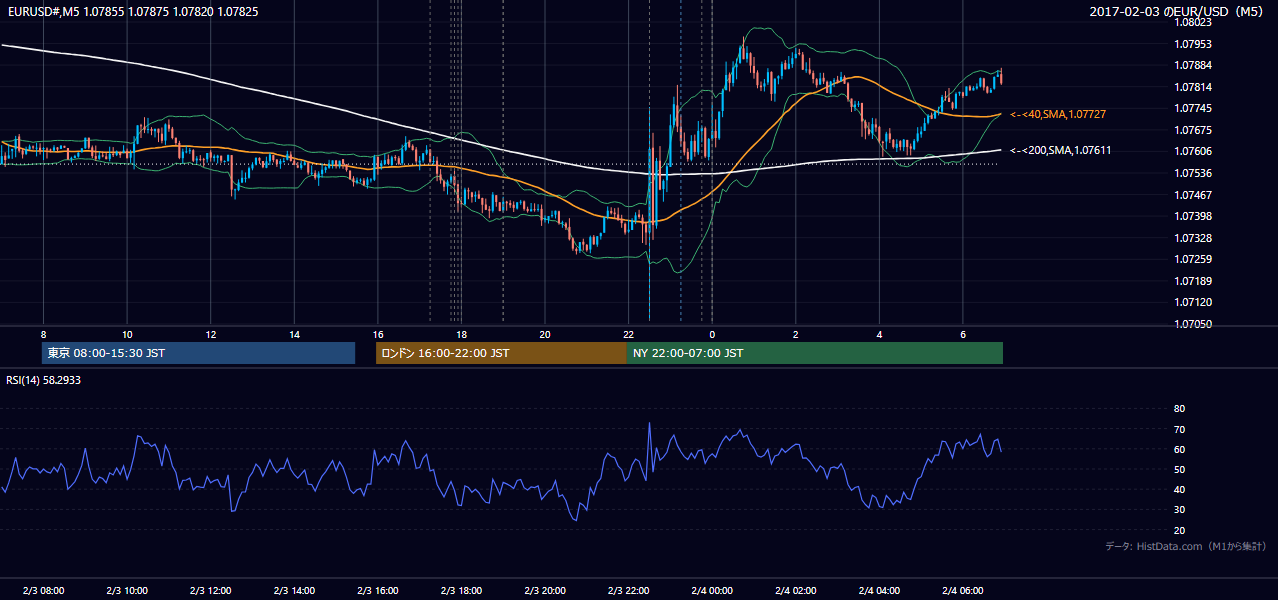1278x600 pixels.
Task: Click the 16 hour label under price chart
Action: click(x=377, y=334)
